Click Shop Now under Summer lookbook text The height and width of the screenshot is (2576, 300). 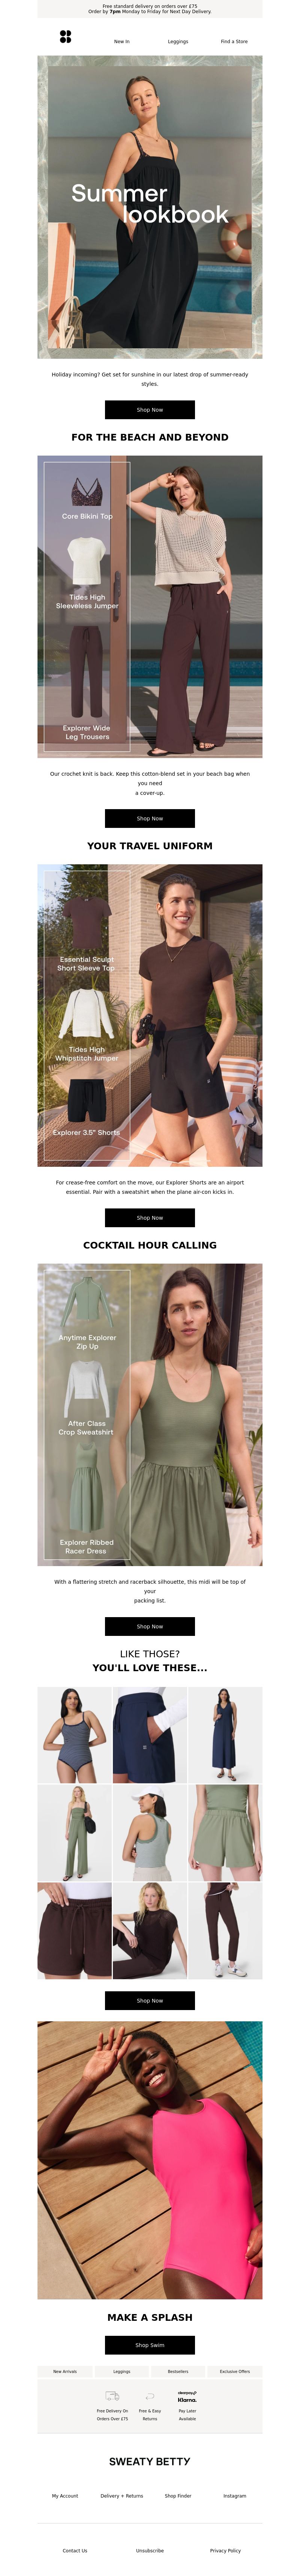tap(150, 409)
